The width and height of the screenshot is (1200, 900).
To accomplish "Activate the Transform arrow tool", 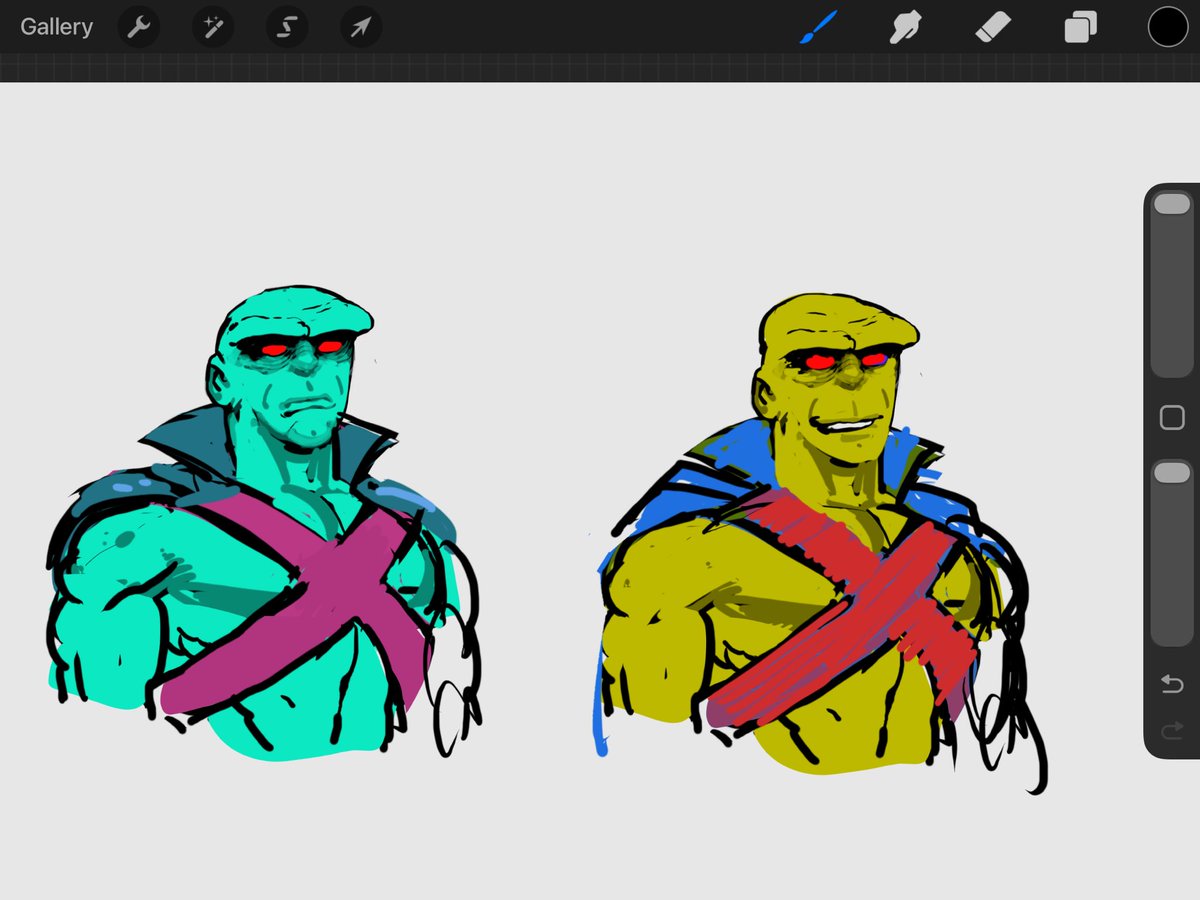I will coord(361,27).
